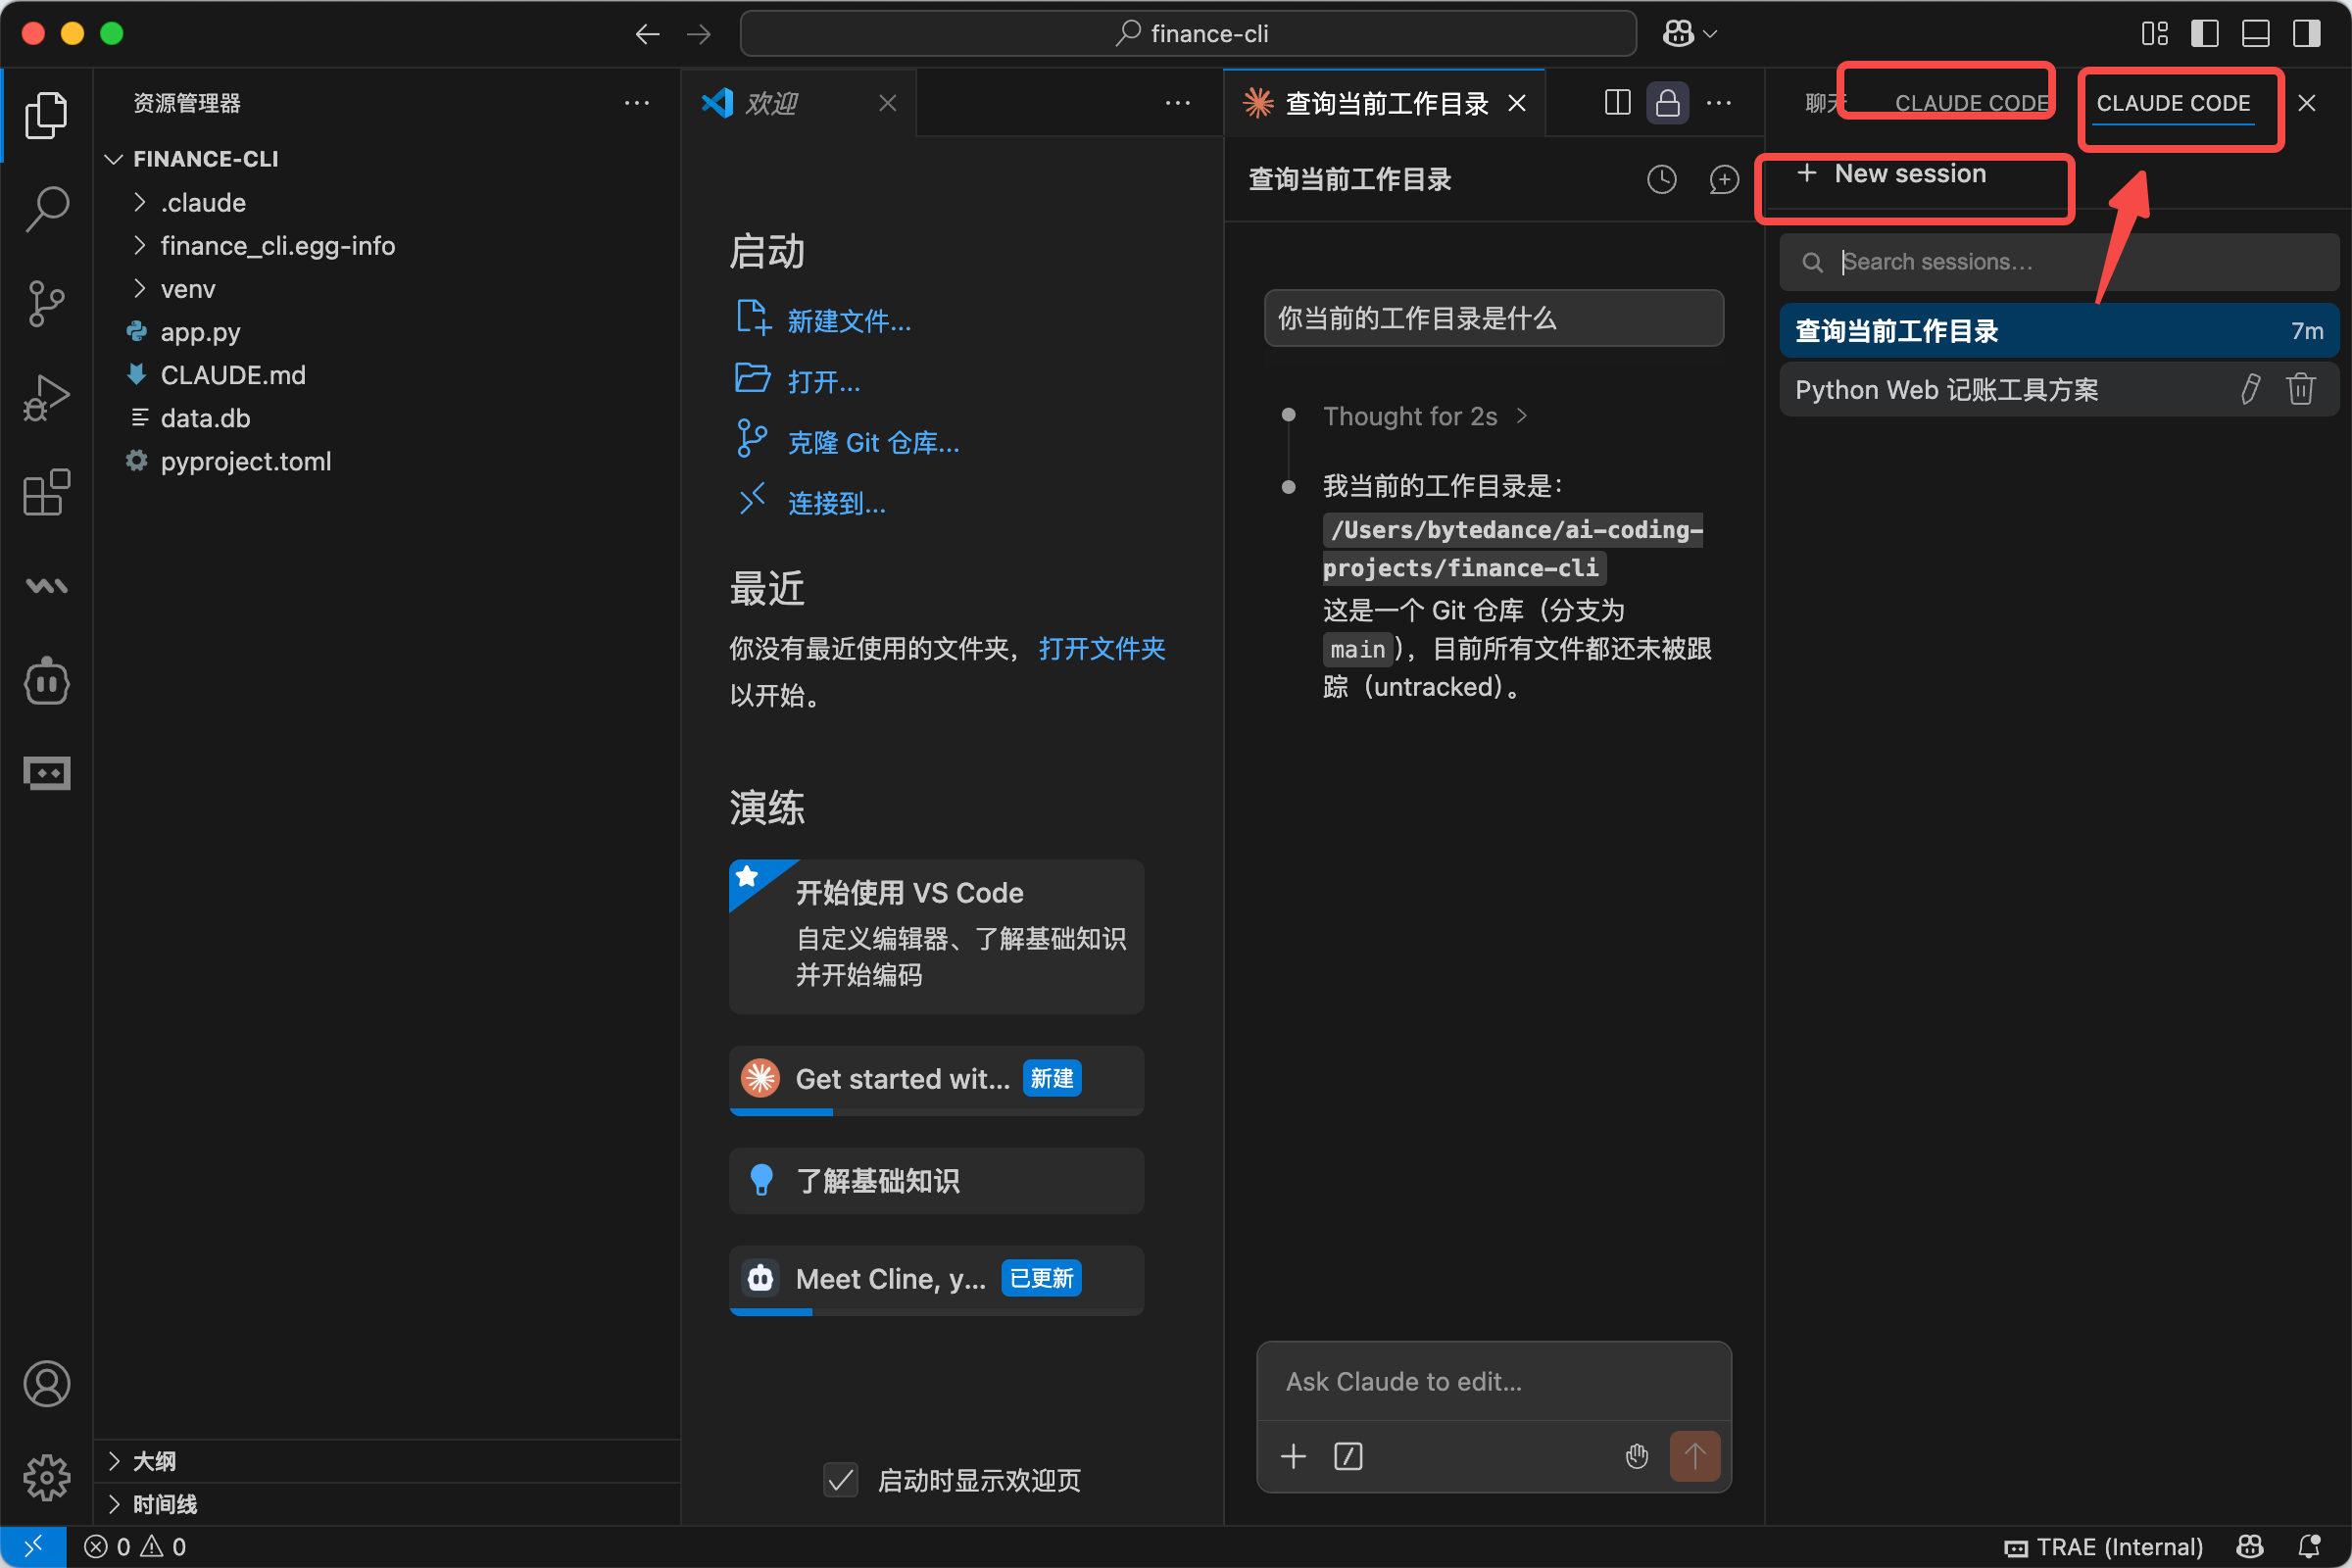Open the Manage gear icon
2352x1568 pixels.
point(46,1477)
